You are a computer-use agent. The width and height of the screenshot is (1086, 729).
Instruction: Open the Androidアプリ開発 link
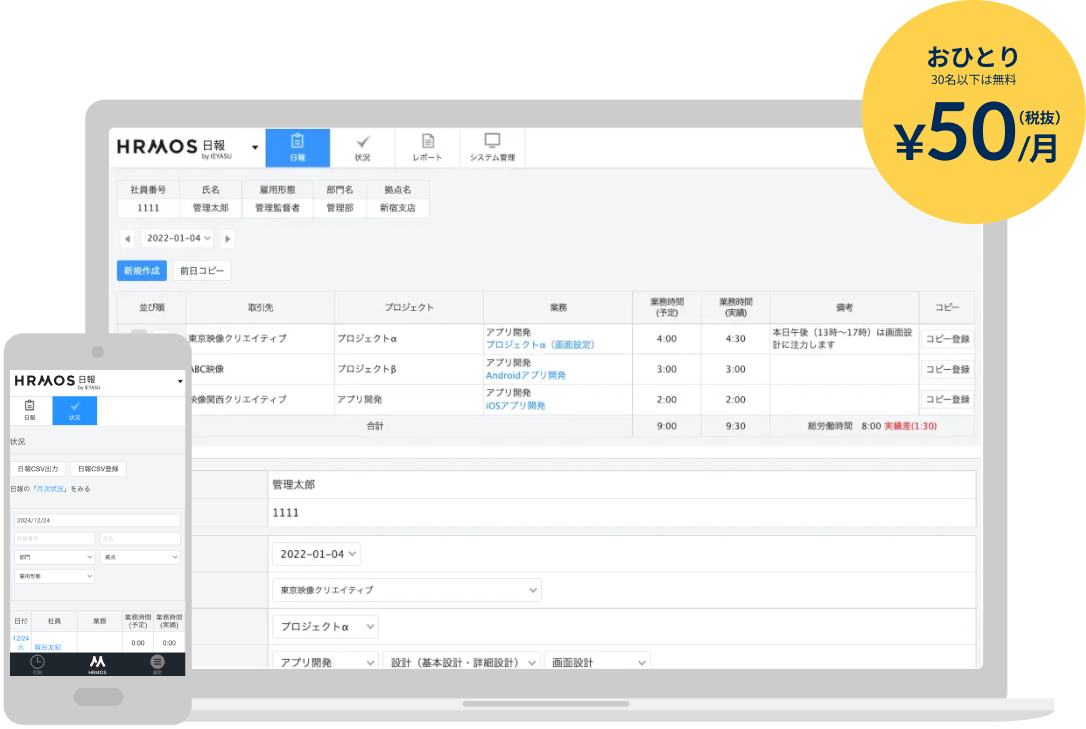coord(525,375)
